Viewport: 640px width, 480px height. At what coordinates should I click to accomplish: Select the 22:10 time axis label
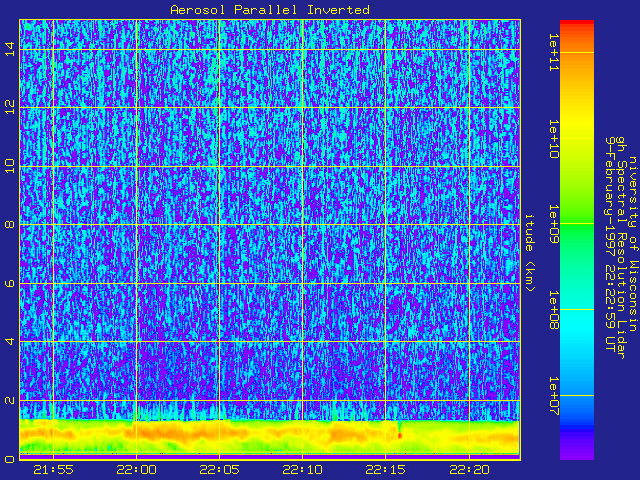tap(302, 470)
